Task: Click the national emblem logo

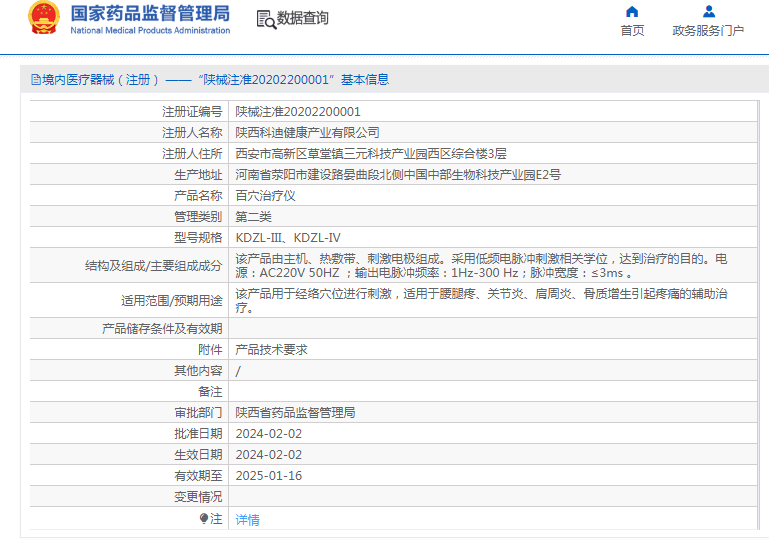Action: pyautogui.click(x=44, y=18)
